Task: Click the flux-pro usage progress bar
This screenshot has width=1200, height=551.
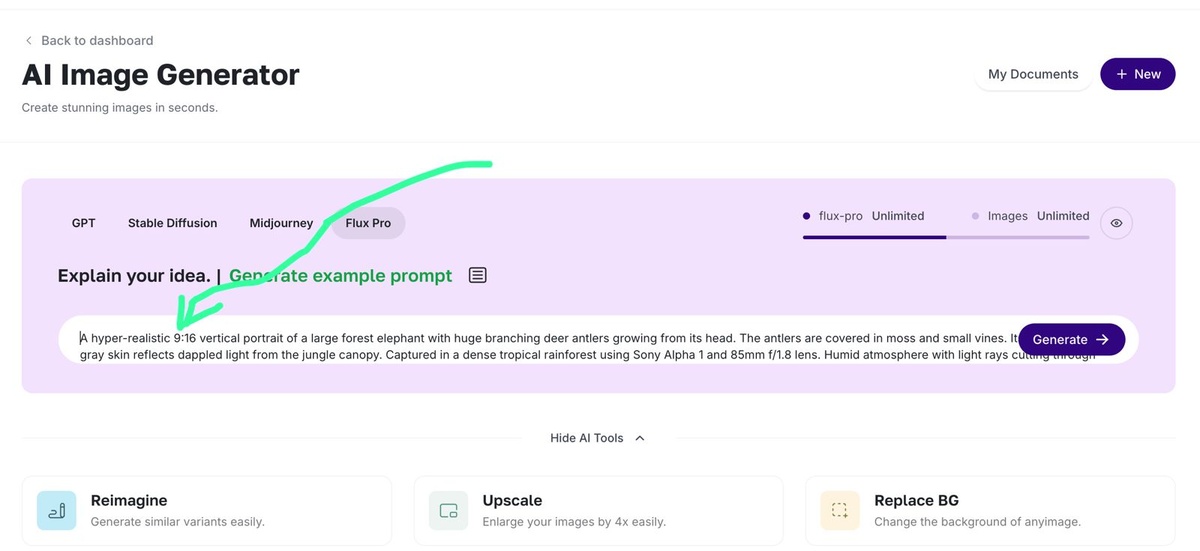Action: (946, 237)
